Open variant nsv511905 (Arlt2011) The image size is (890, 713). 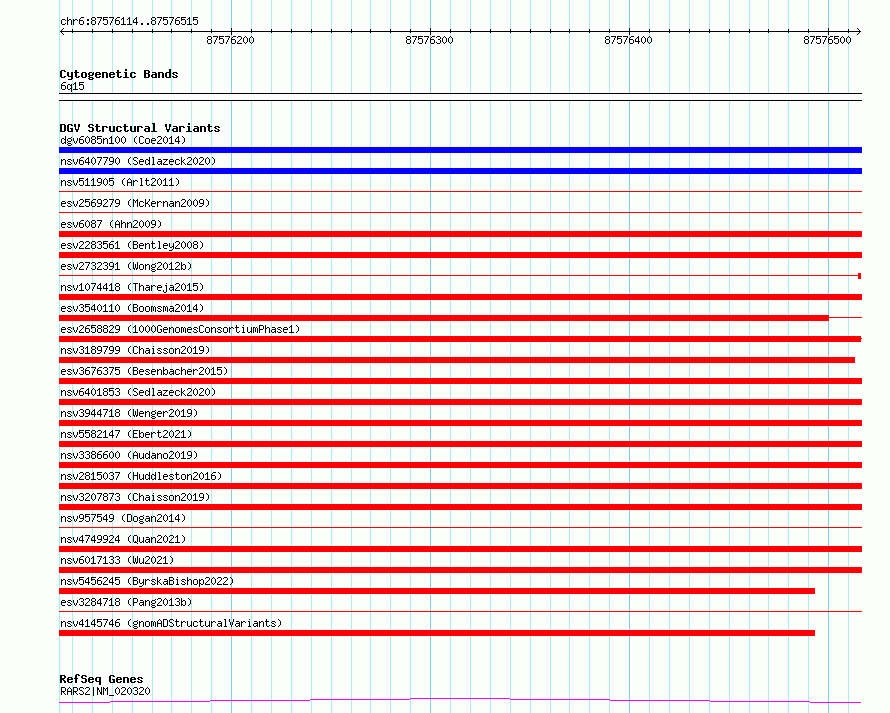[120, 182]
